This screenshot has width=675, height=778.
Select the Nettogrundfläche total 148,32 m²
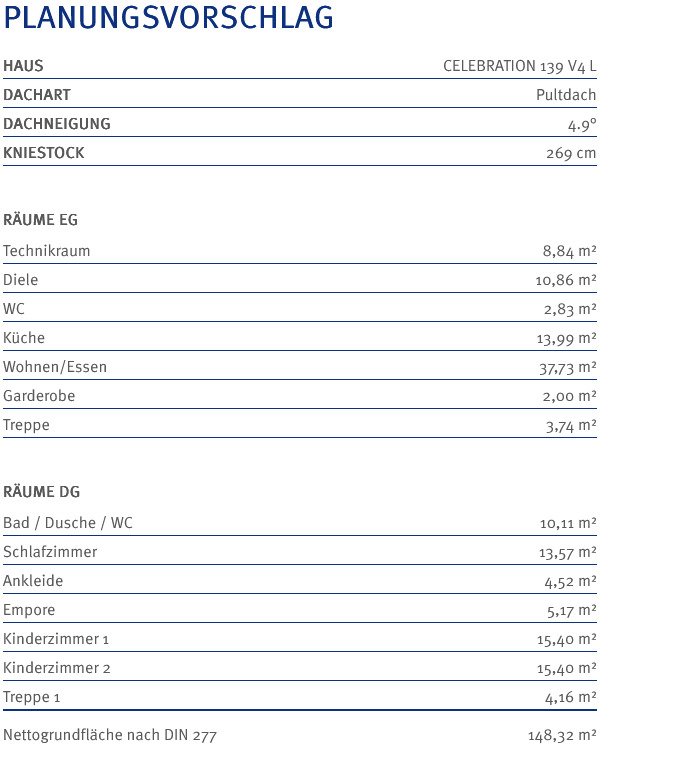(562, 735)
